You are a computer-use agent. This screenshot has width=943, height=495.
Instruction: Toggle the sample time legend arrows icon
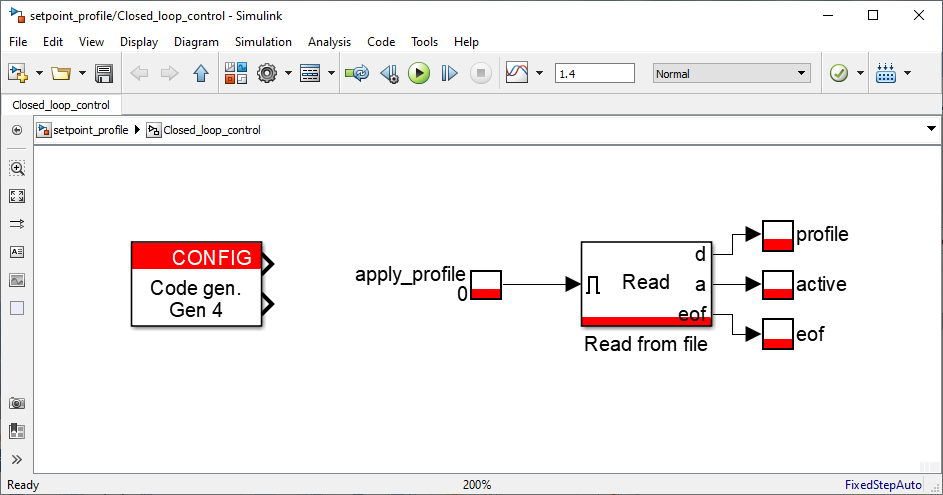[x=17, y=224]
